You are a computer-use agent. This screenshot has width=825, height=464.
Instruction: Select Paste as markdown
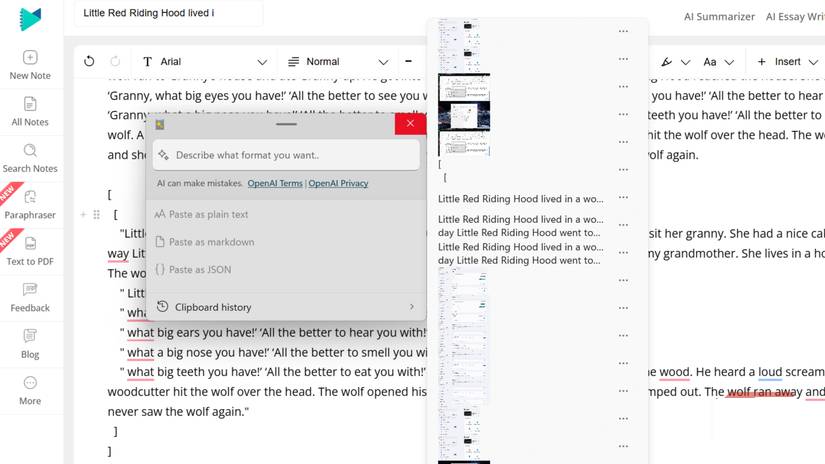(x=286, y=242)
